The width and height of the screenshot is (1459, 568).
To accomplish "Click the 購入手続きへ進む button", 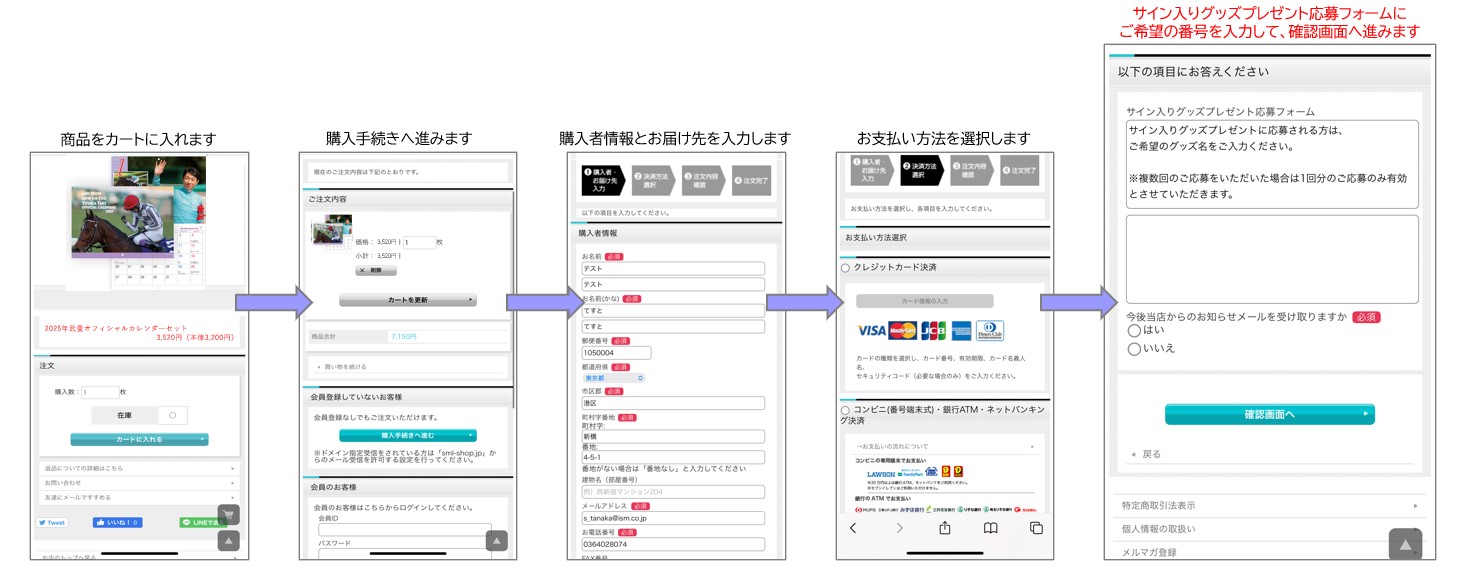I will (408, 435).
